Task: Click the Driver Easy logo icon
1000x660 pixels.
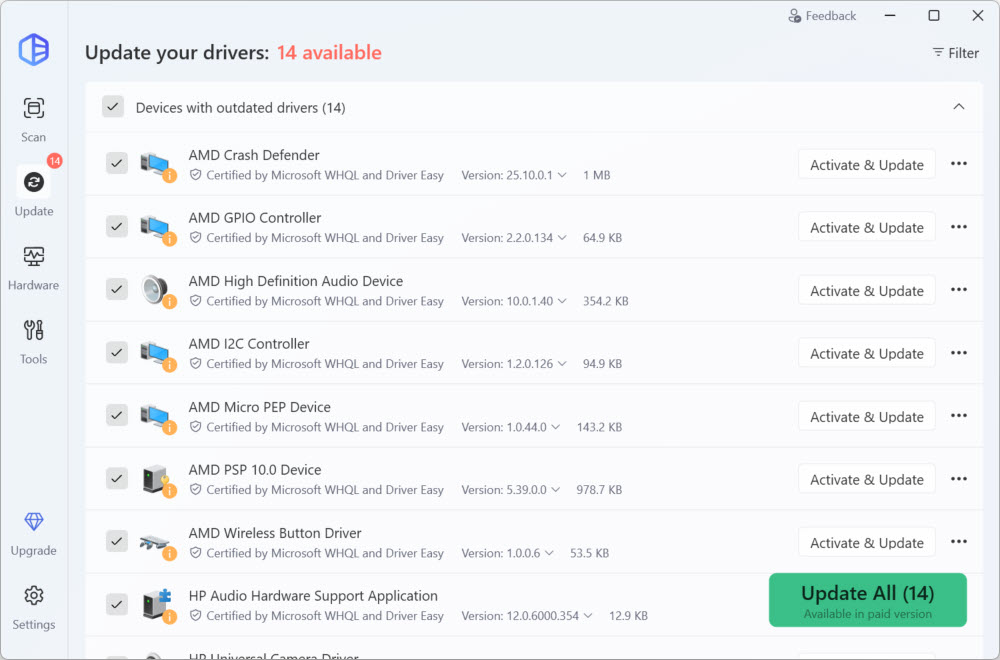Action: click(x=34, y=49)
